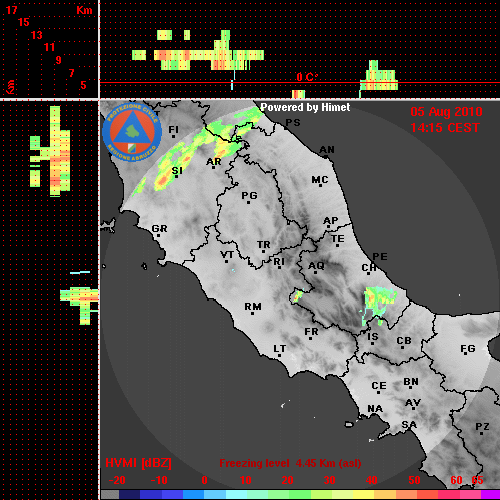Select the FI city marker
The width and height of the screenshot is (500, 500).
(x=173, y=136)
